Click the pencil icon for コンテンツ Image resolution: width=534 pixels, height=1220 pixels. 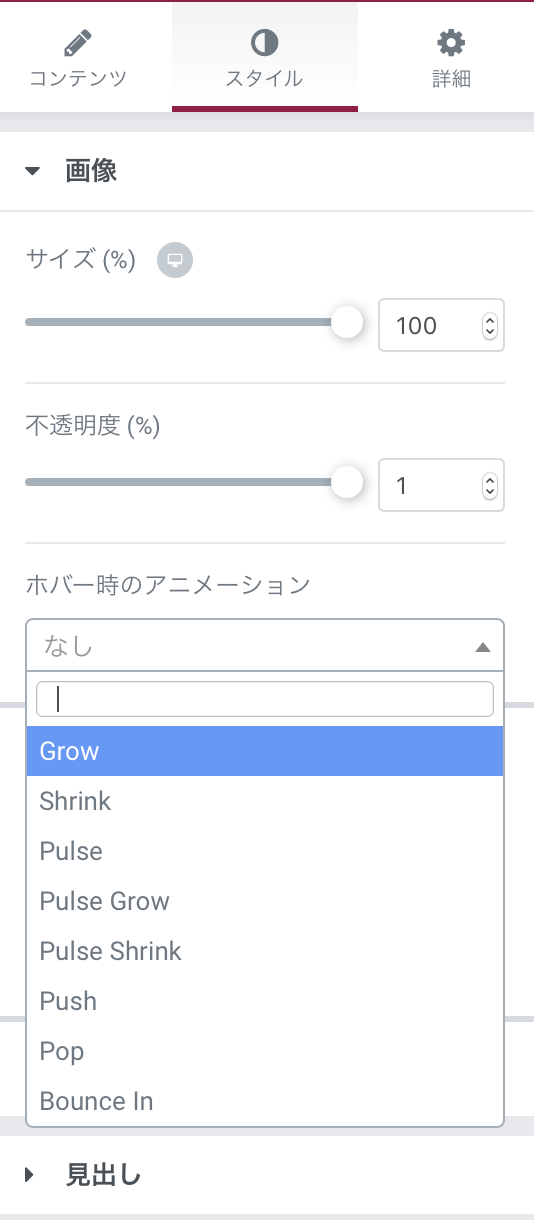click(77, 43)
